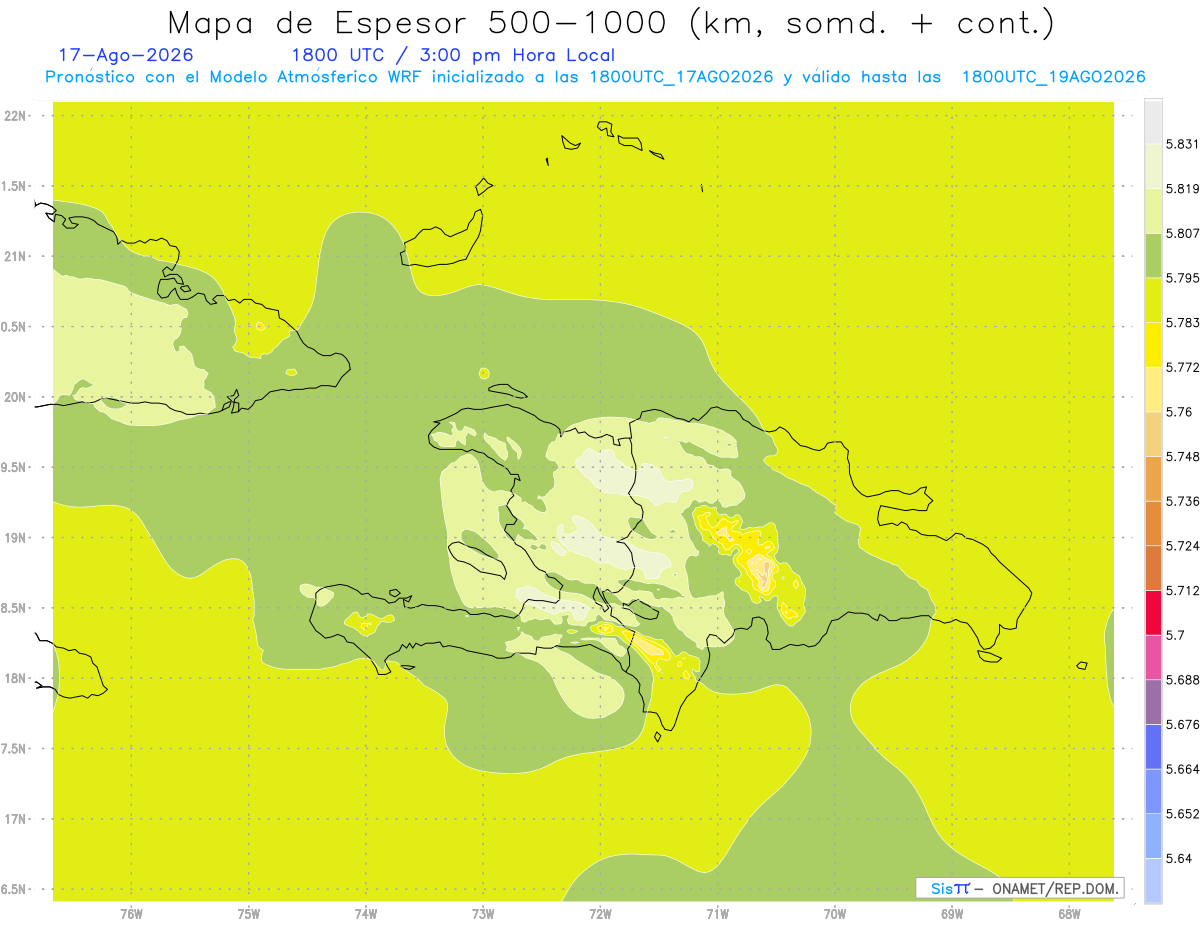Select the 18N latitude axis label
The height and width of the screenshot is (927, 1200).
[15, 679]
